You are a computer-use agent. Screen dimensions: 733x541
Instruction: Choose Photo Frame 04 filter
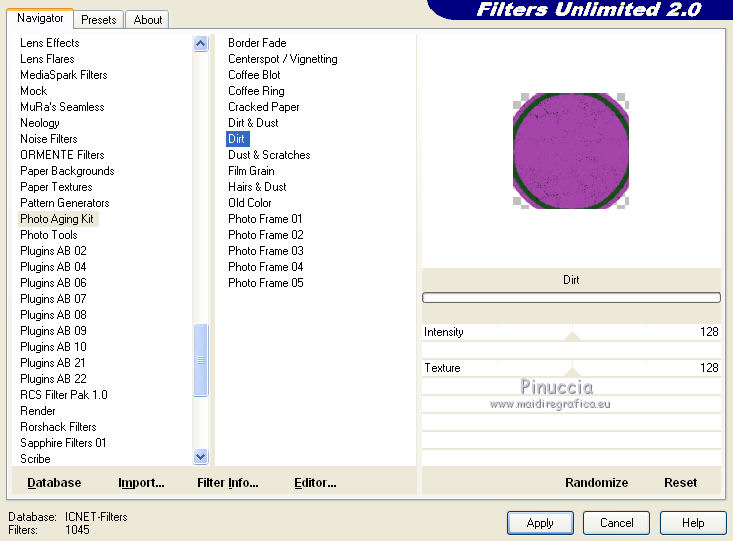click(x=266, y=267)
